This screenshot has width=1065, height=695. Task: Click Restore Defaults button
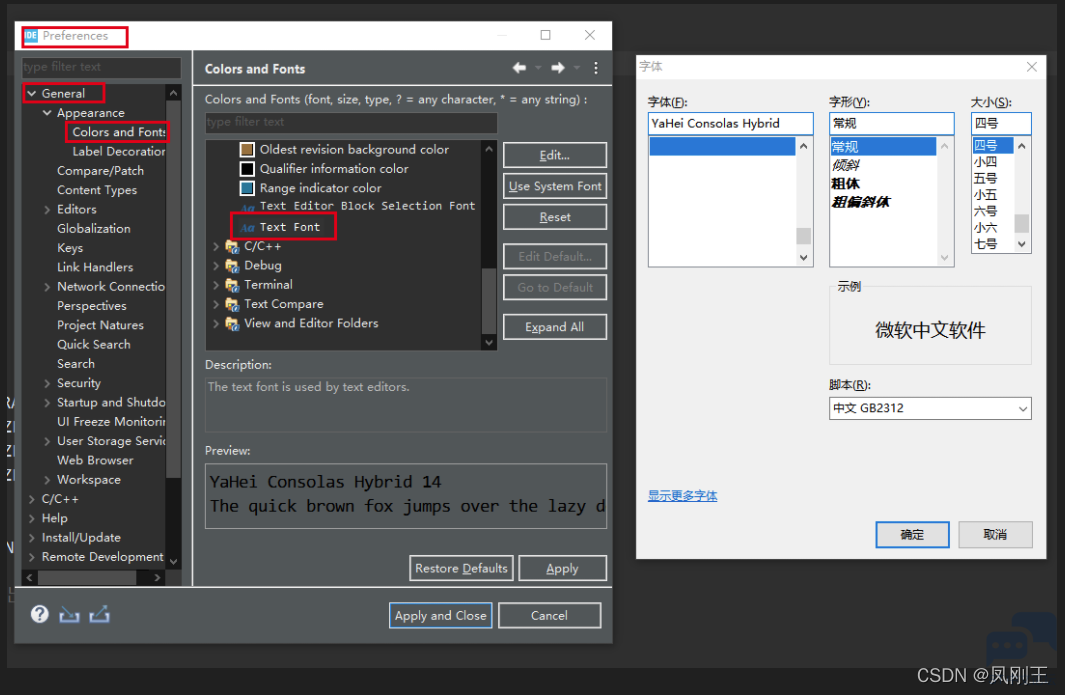(x=461, y=568)
